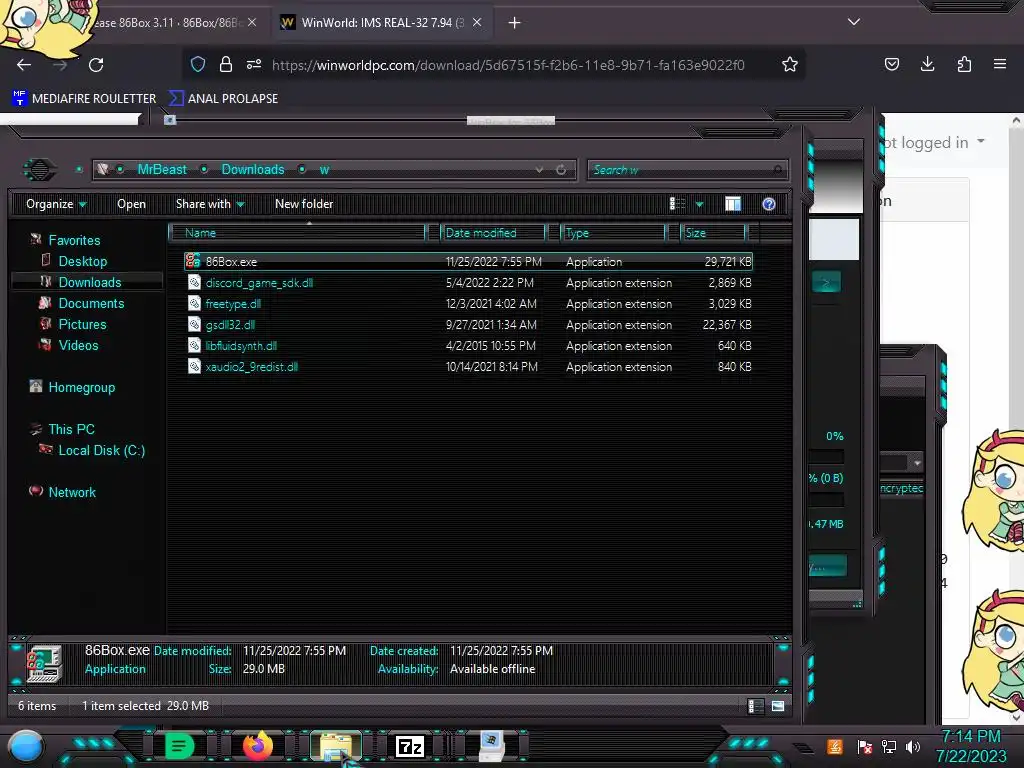
Task: Select discord_game_sdk.dll file
Action: [468, 283]
